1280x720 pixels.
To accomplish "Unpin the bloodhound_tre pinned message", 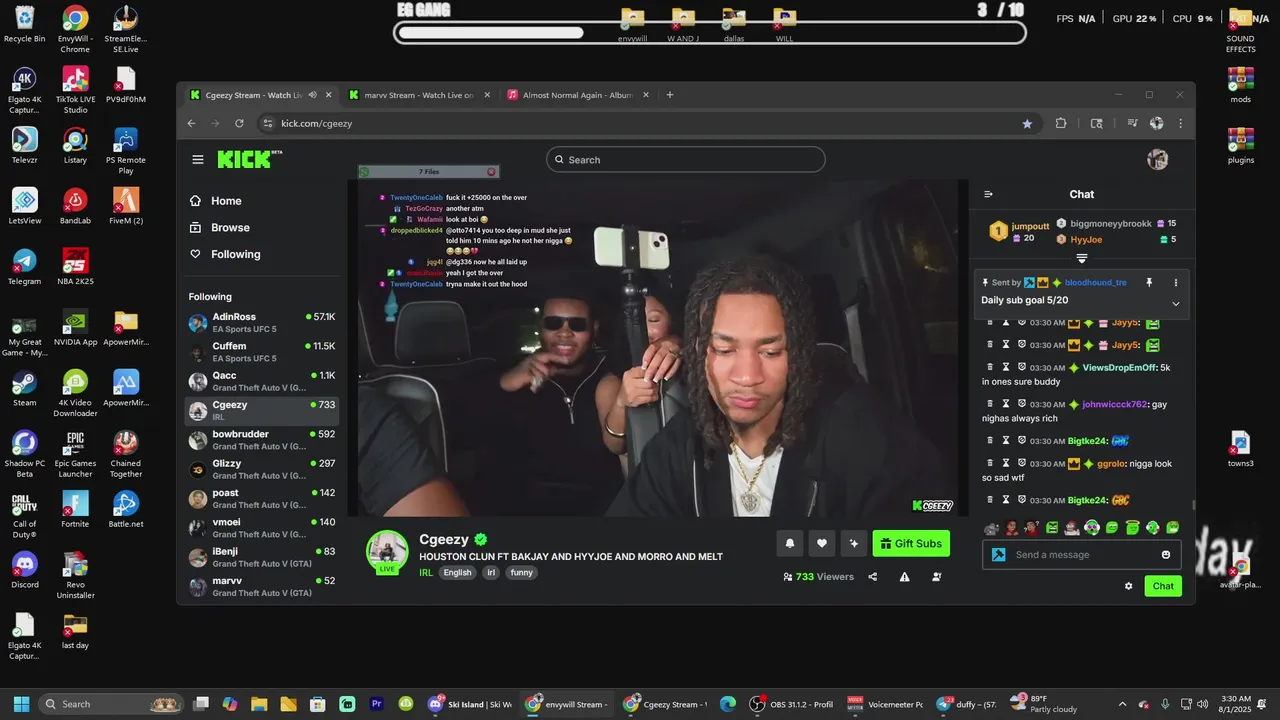I will pos(1149,283).
